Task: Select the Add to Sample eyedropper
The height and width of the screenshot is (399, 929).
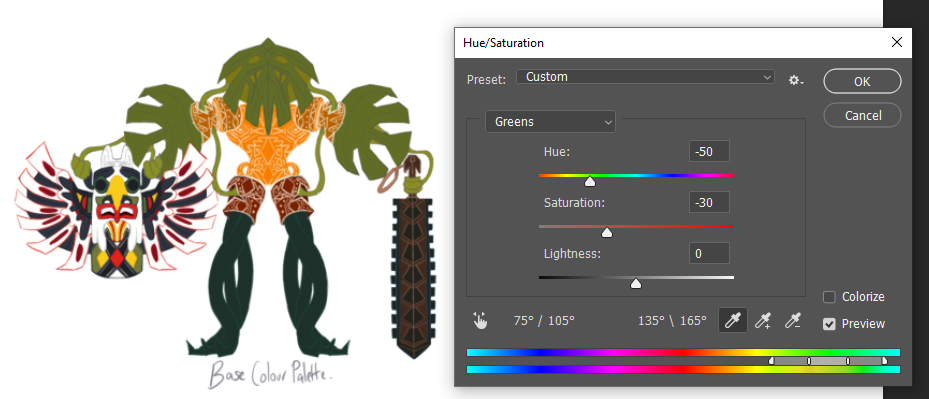Action: coord(763,321)
